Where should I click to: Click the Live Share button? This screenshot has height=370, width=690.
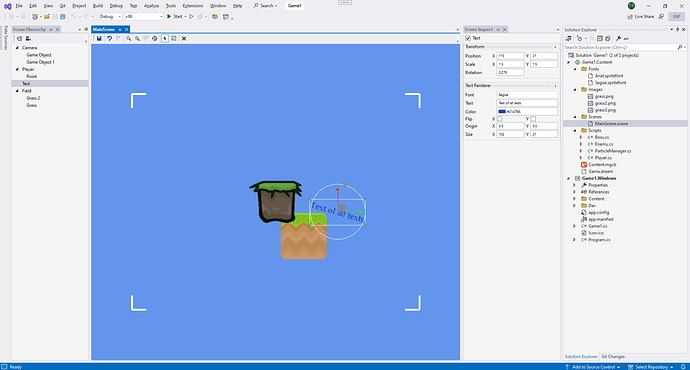(641, 16)
